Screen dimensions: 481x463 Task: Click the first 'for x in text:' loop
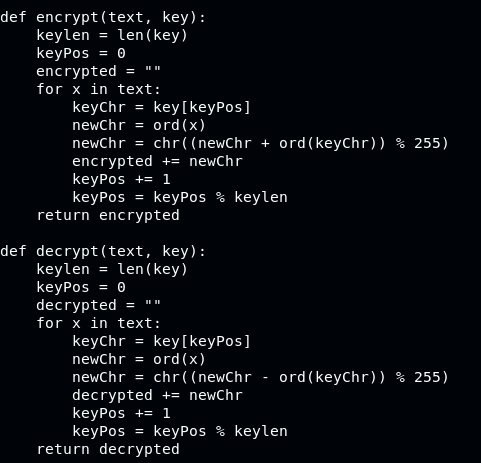click(x=99, y=89)
